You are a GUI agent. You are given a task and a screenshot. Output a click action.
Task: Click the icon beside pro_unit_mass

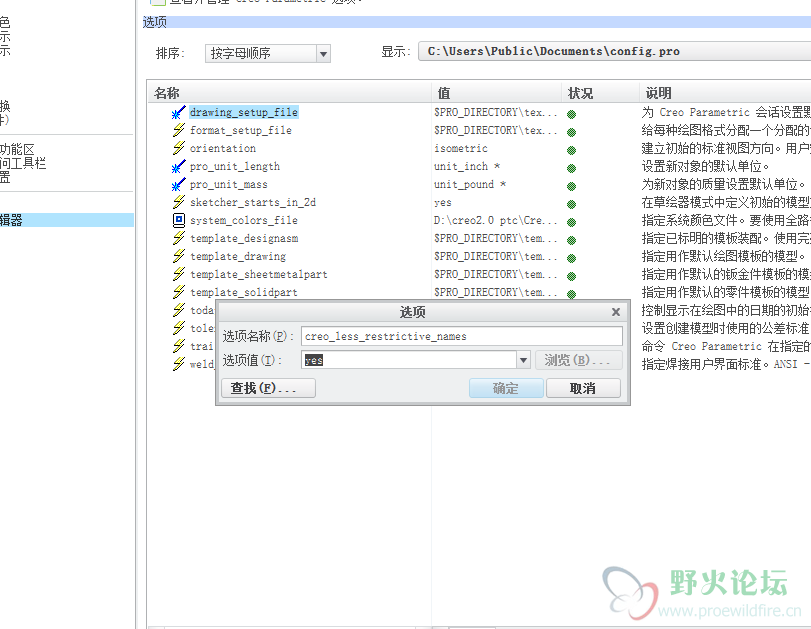pyautogui.click(x=178, y=184)
